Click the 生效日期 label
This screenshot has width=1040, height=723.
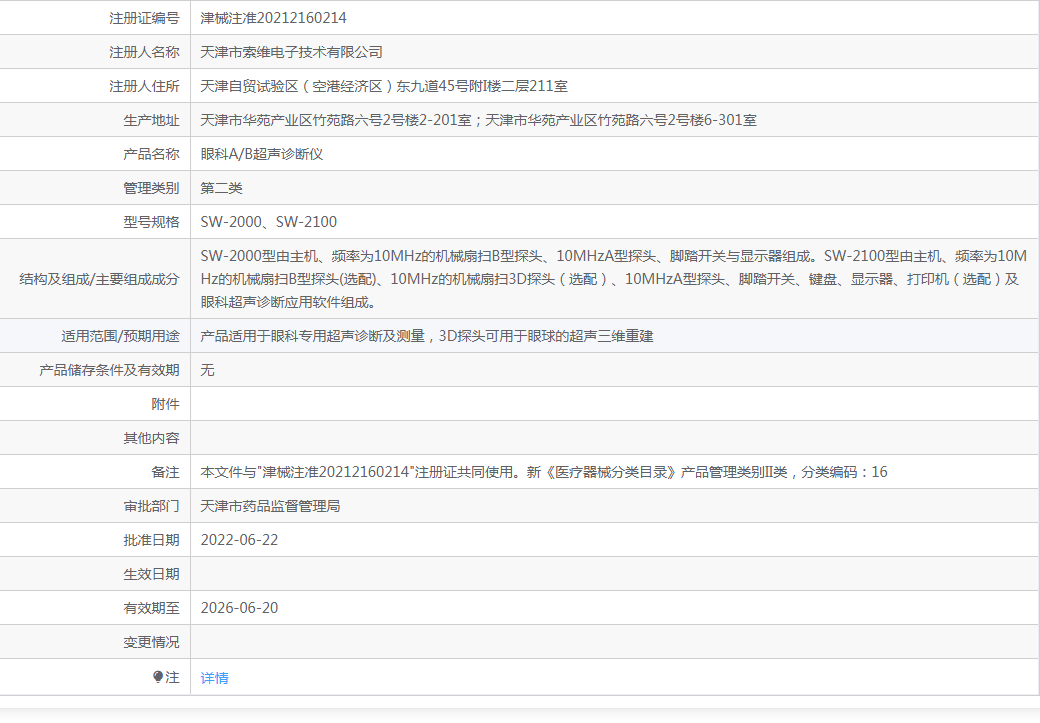(x=151, y=574)
